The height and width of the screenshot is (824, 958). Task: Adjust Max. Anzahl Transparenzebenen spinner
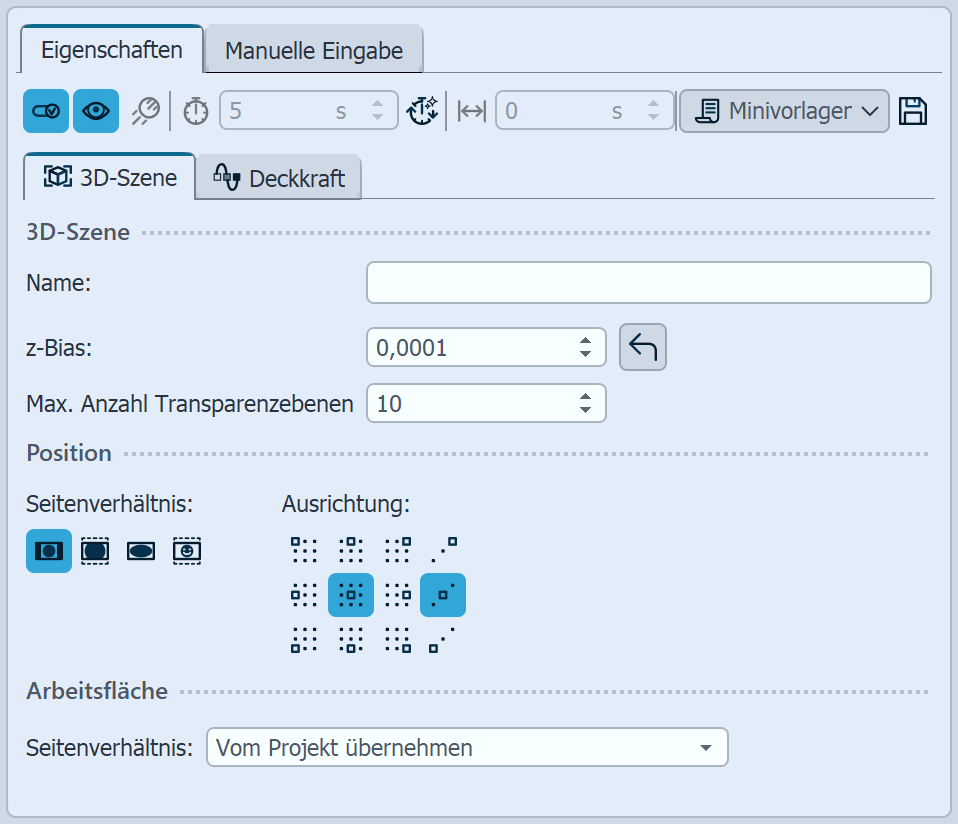click(x=586, y=404)
